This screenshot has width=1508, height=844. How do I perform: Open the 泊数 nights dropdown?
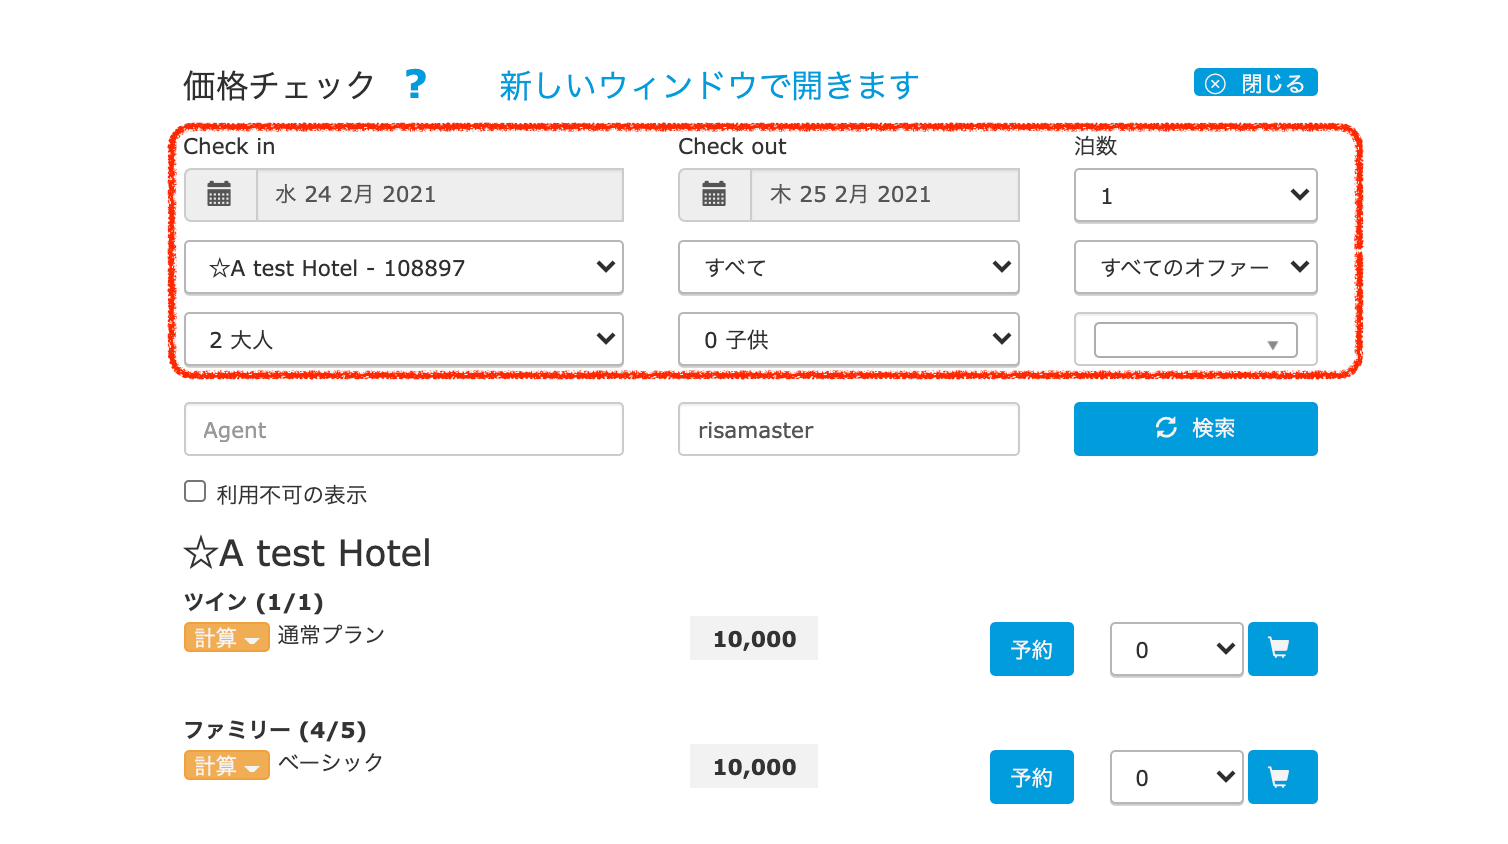click(1195, 195)
